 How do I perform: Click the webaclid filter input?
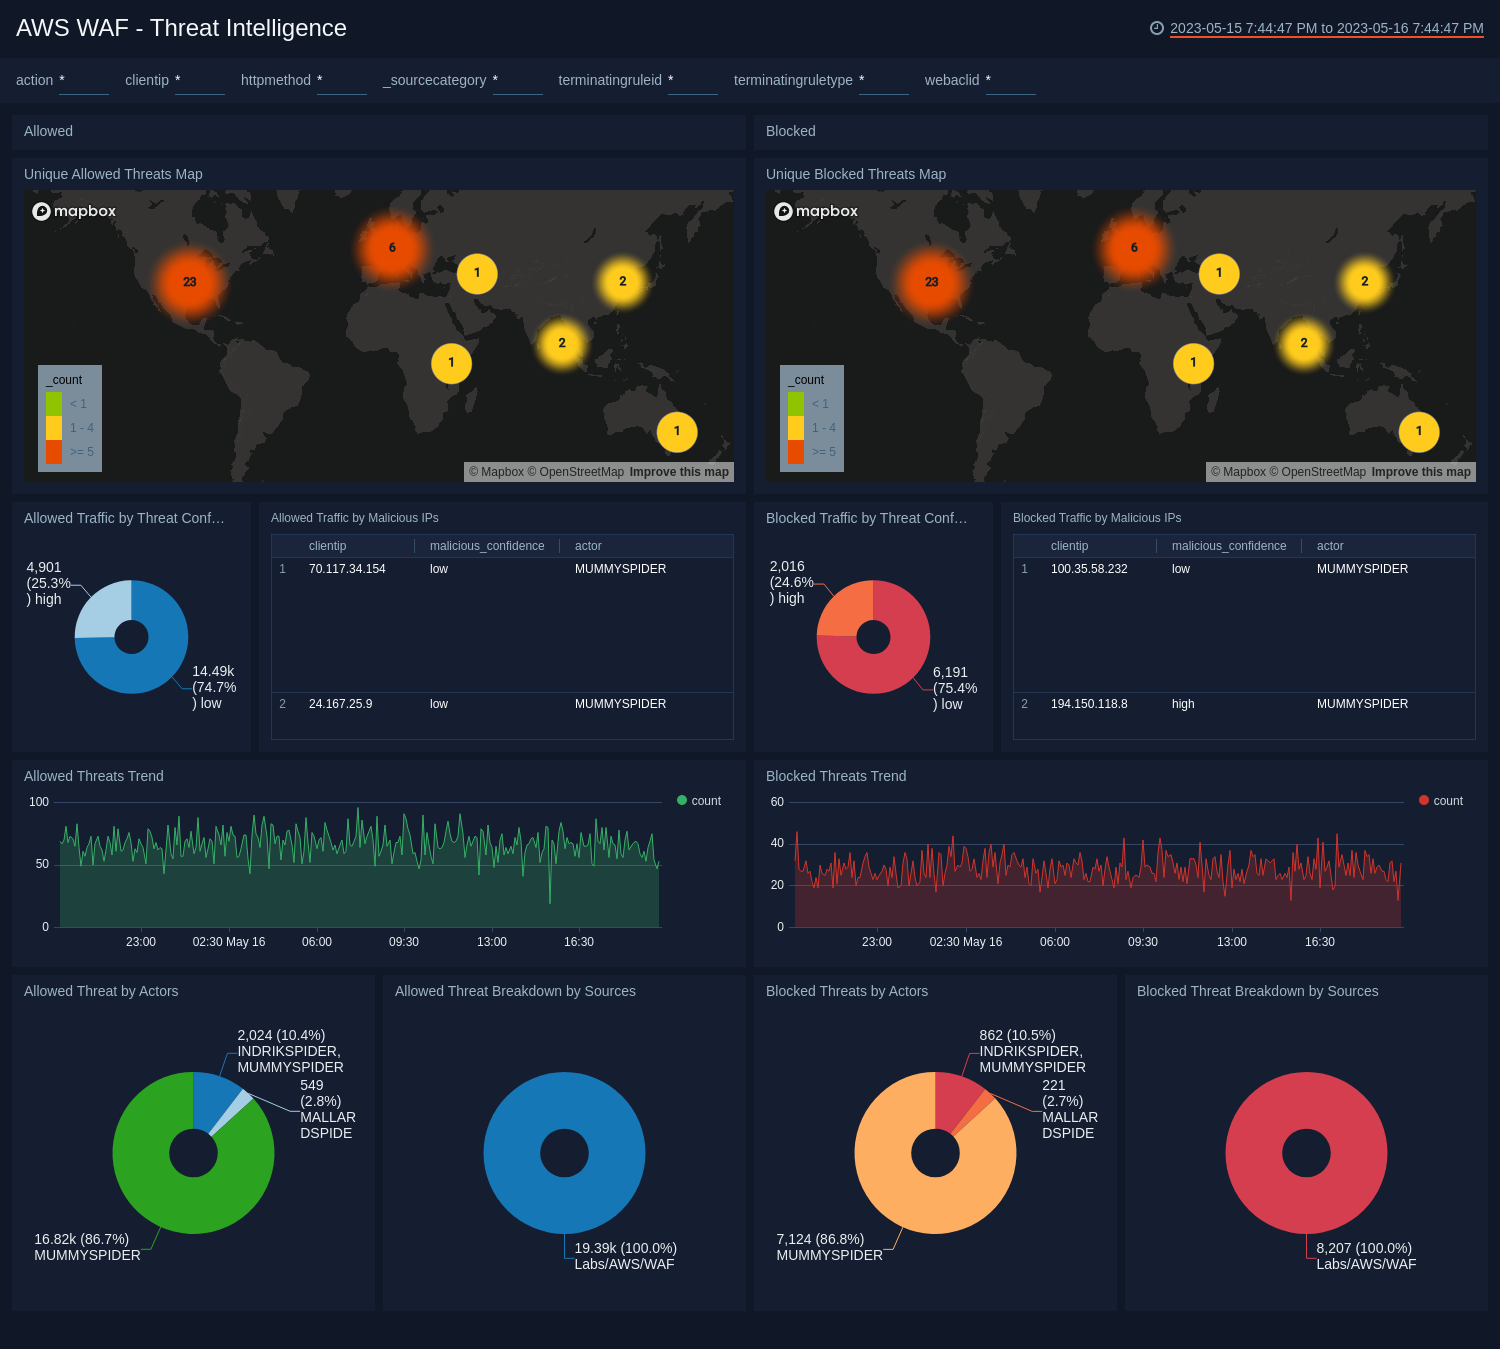click(x=1010, y=81)
